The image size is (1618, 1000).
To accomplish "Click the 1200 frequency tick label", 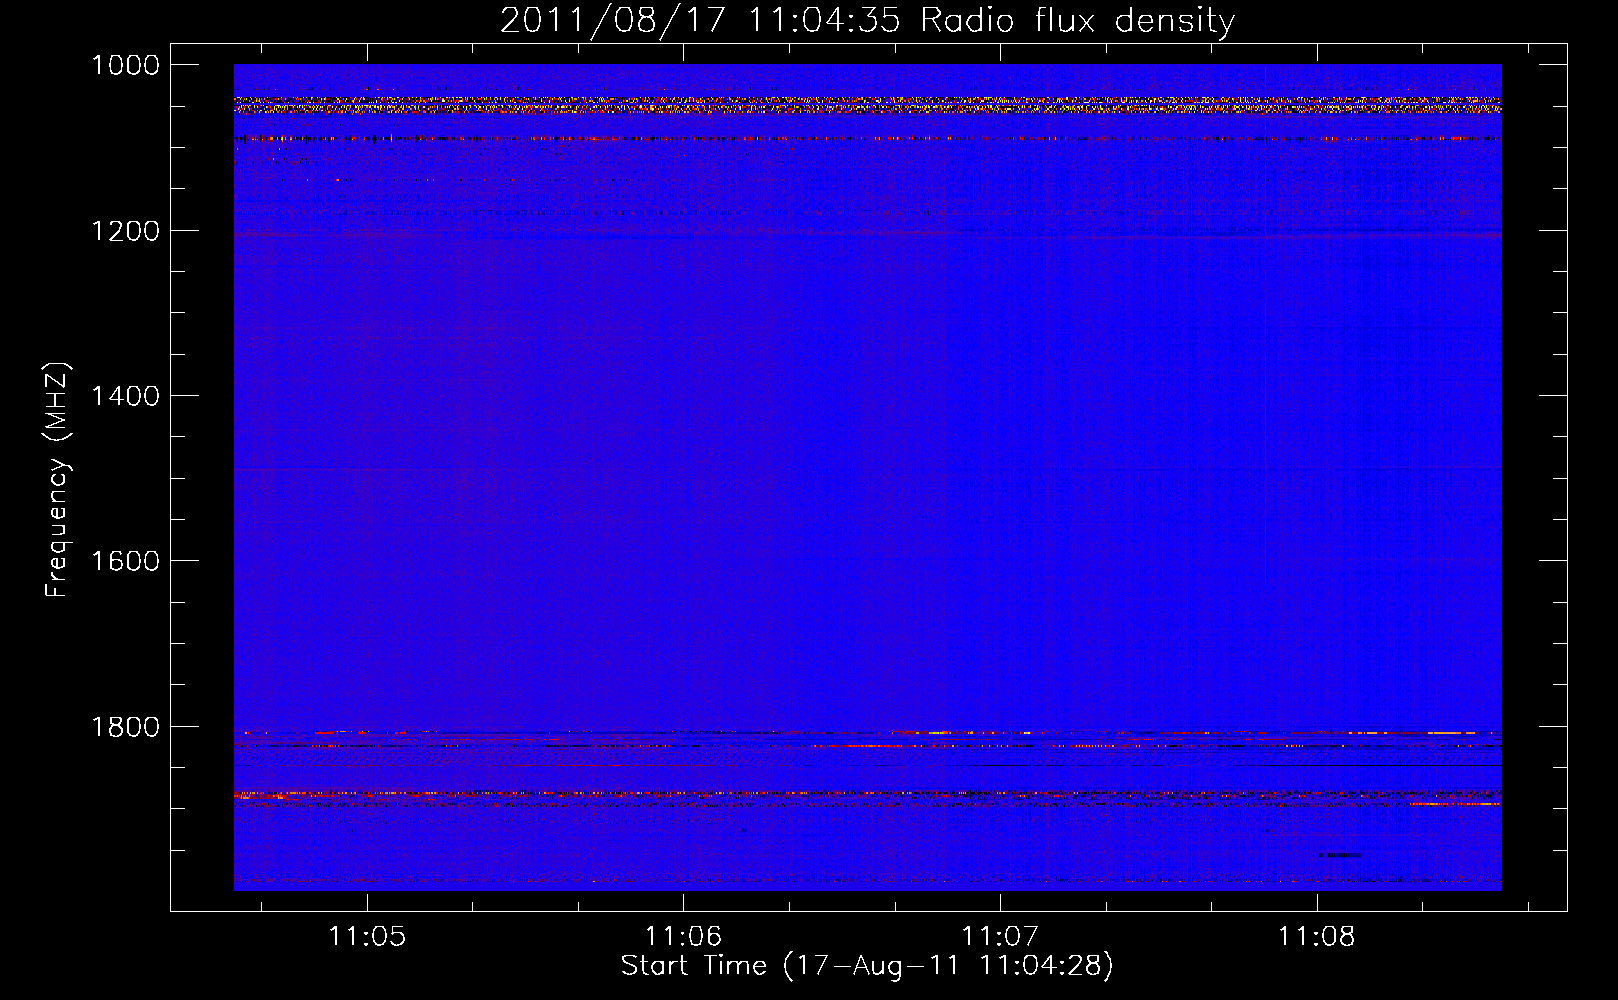I will [x=126, y=231].
